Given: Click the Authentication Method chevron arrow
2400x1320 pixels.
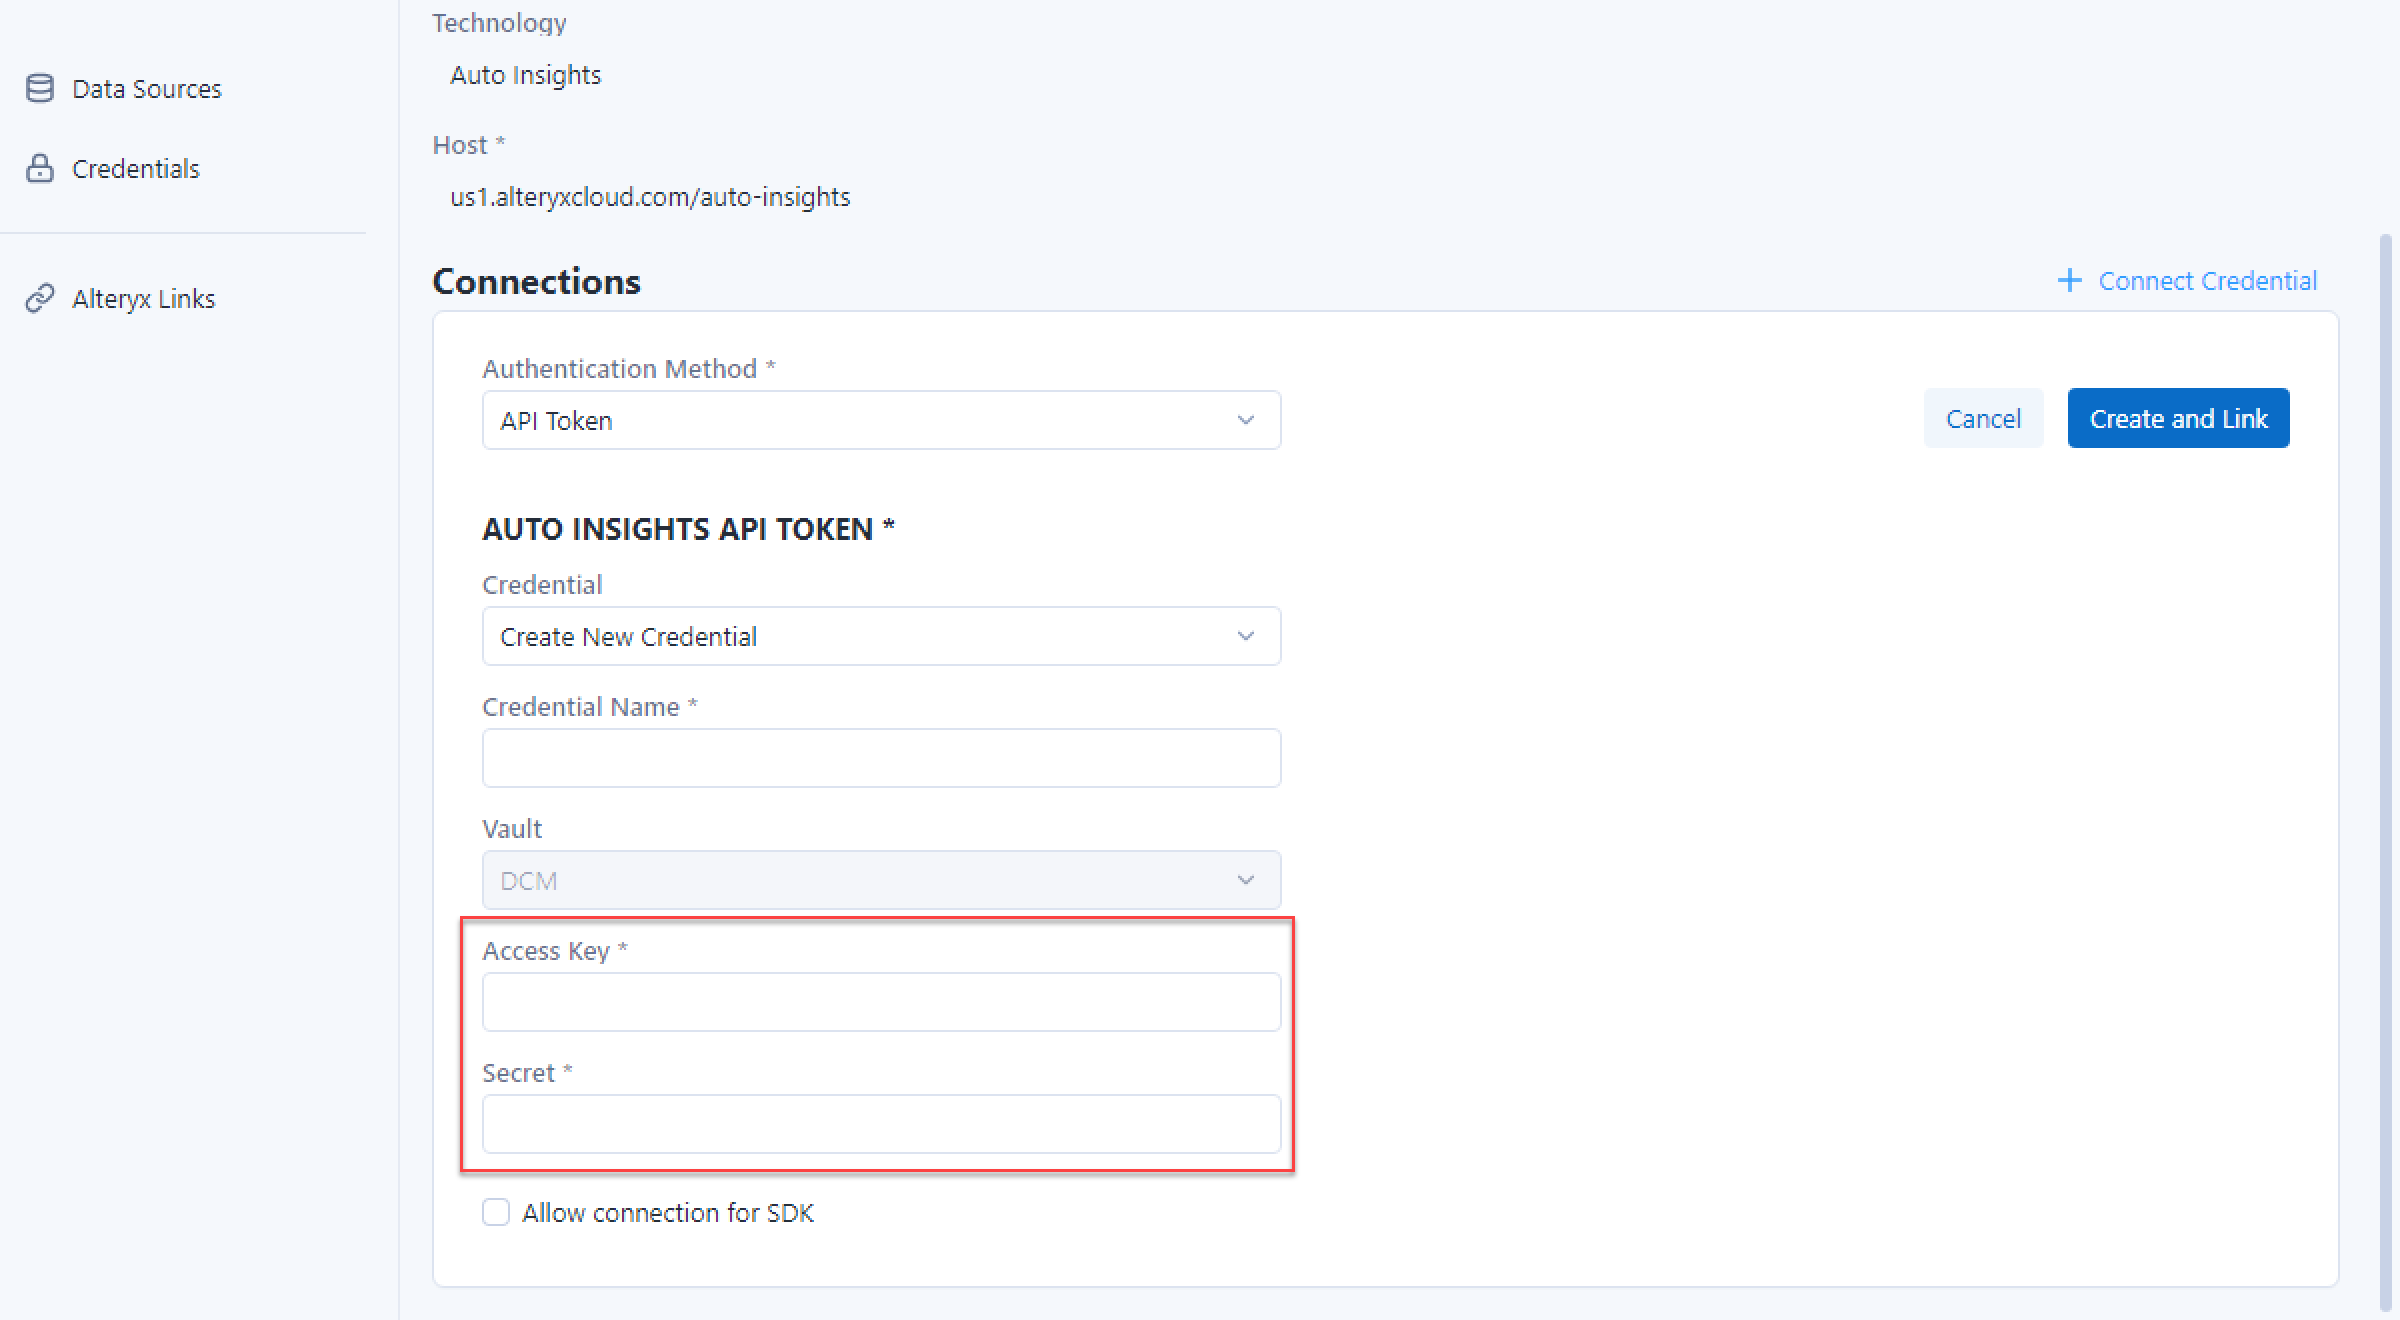Looking at the screenshot, I should pyautogui.click(x=1245, y=420).
